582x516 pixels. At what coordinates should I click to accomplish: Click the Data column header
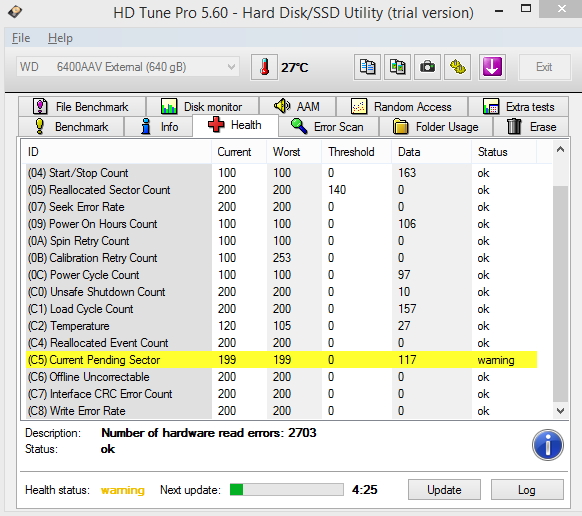[432, 152]
